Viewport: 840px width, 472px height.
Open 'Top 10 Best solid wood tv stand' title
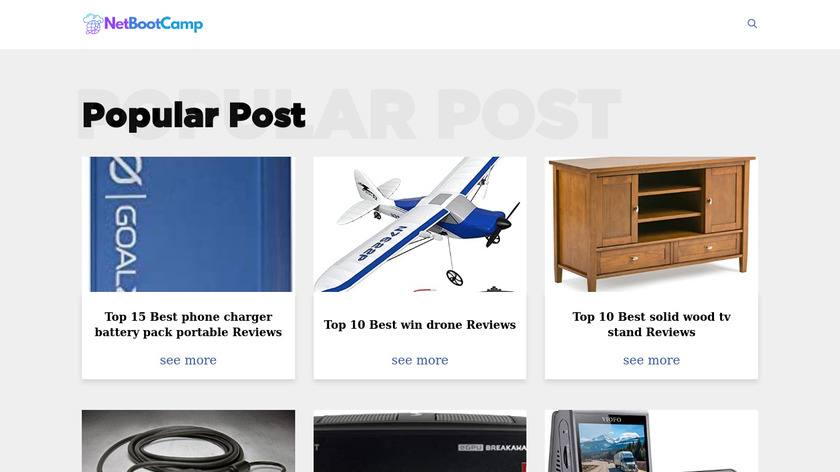point(651,325)
